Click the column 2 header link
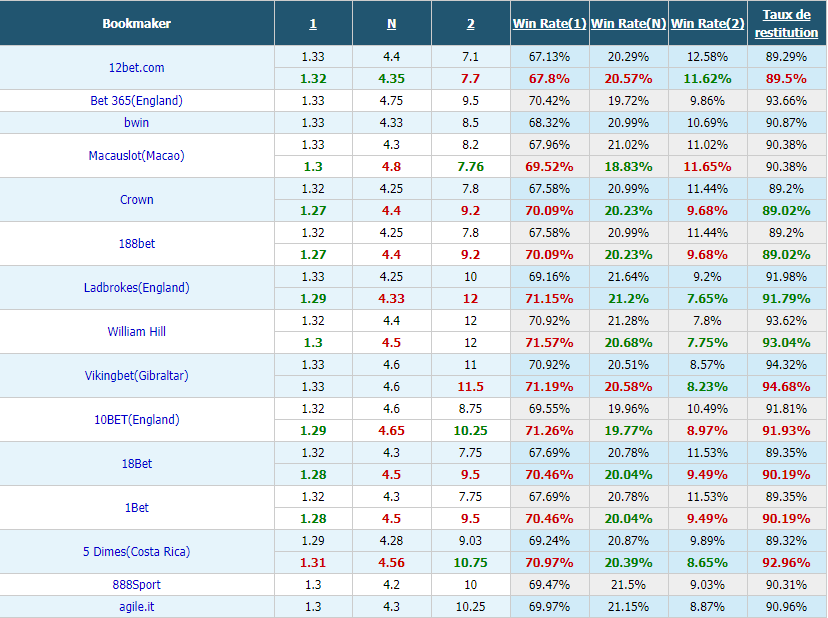The width and height of the screenshot is (828, 618). [471, 24]
